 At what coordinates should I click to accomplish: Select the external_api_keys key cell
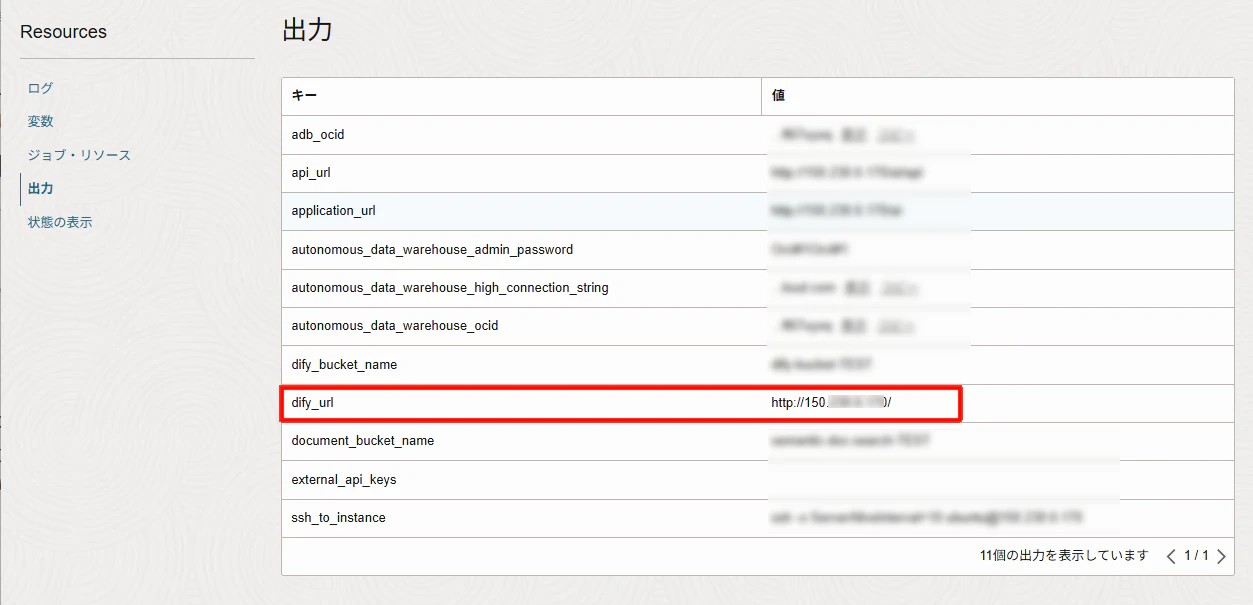pyautogui.click(x=522, y=479)
